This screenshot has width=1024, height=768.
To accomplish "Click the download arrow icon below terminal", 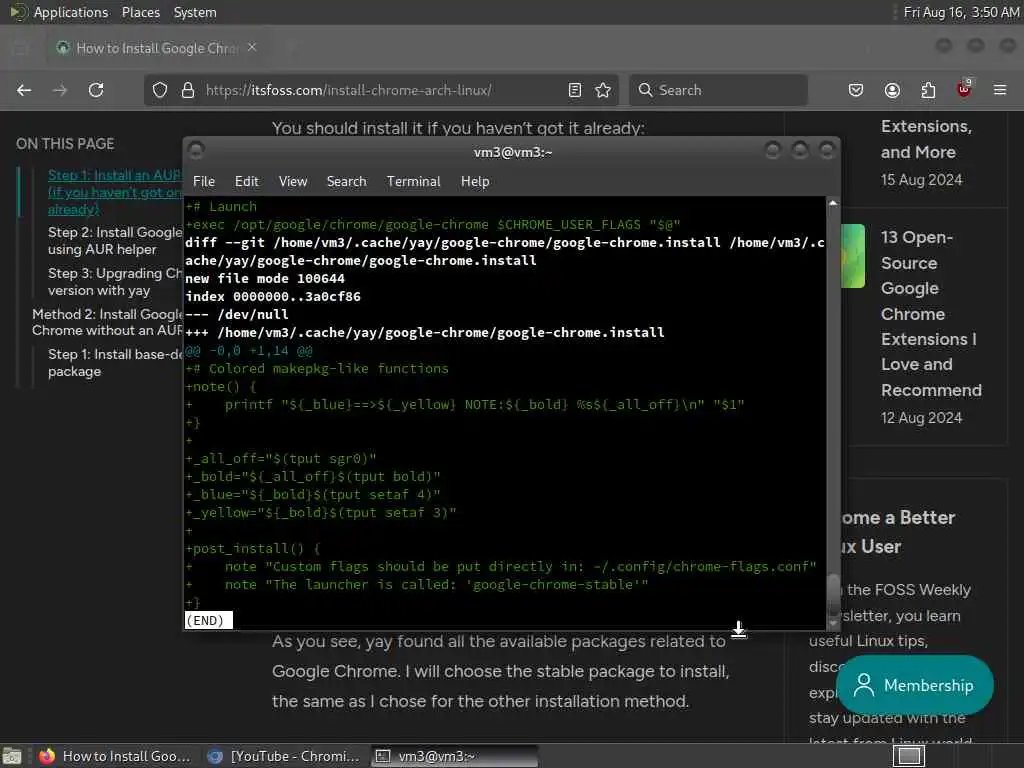I will (739, 630).
